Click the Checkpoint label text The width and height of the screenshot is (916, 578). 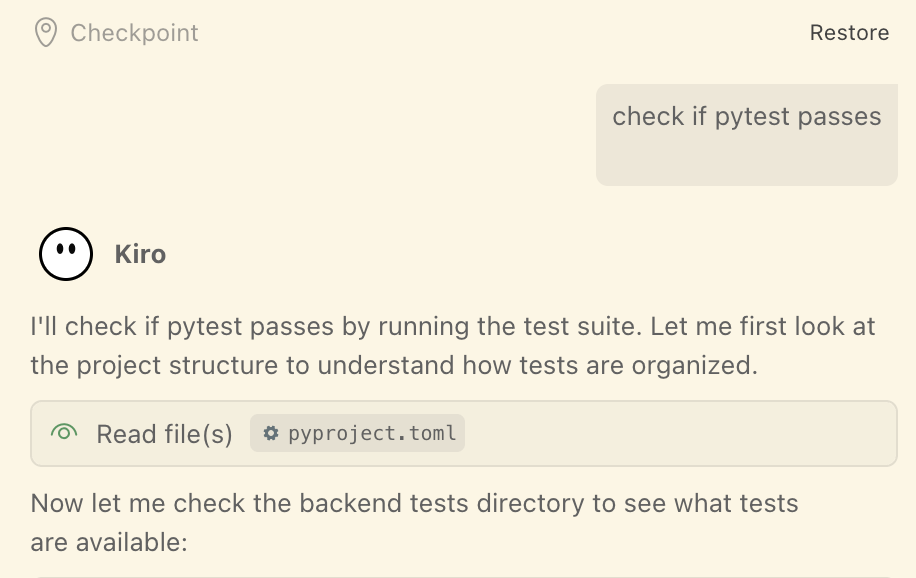coord(134,33)
